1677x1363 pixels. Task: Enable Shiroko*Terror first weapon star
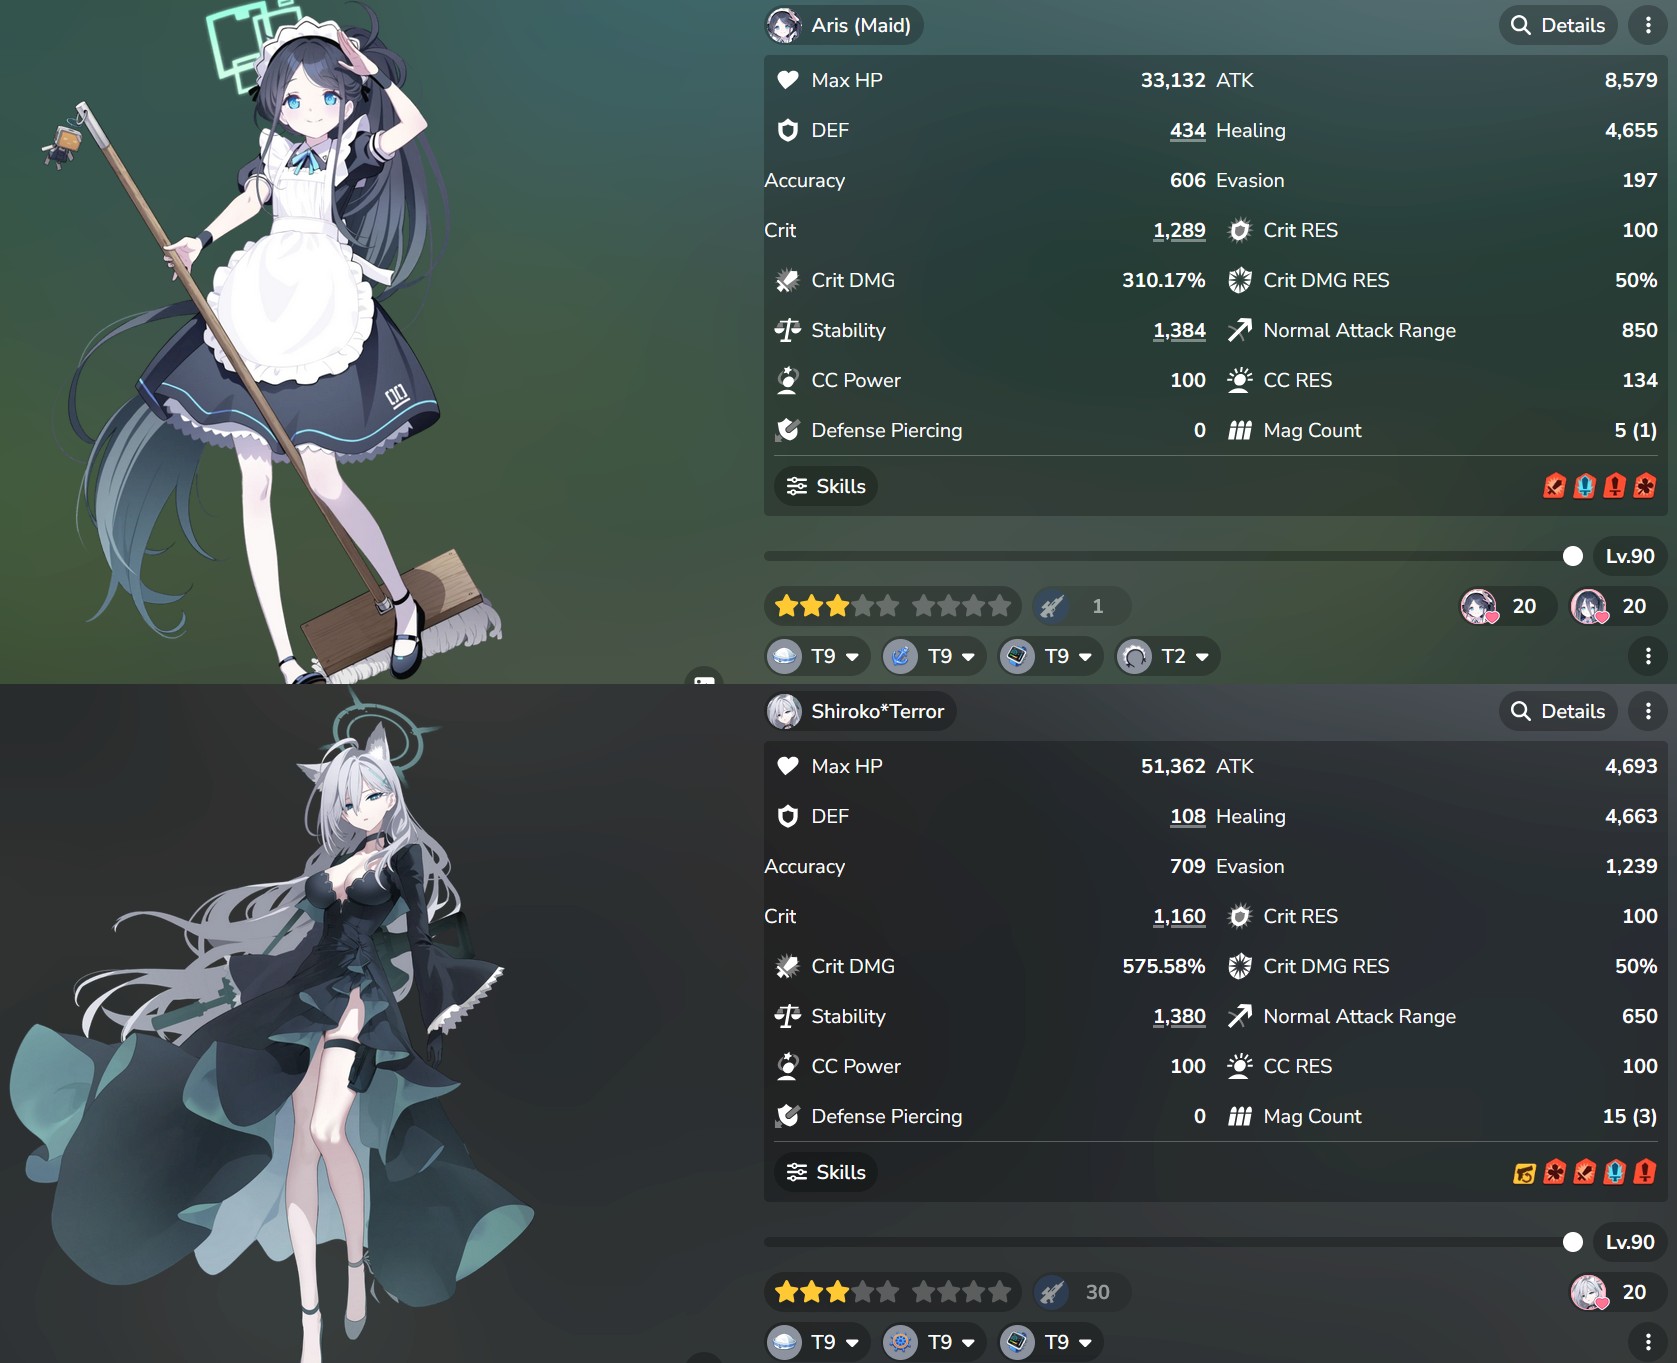[x=923, y=1292]
